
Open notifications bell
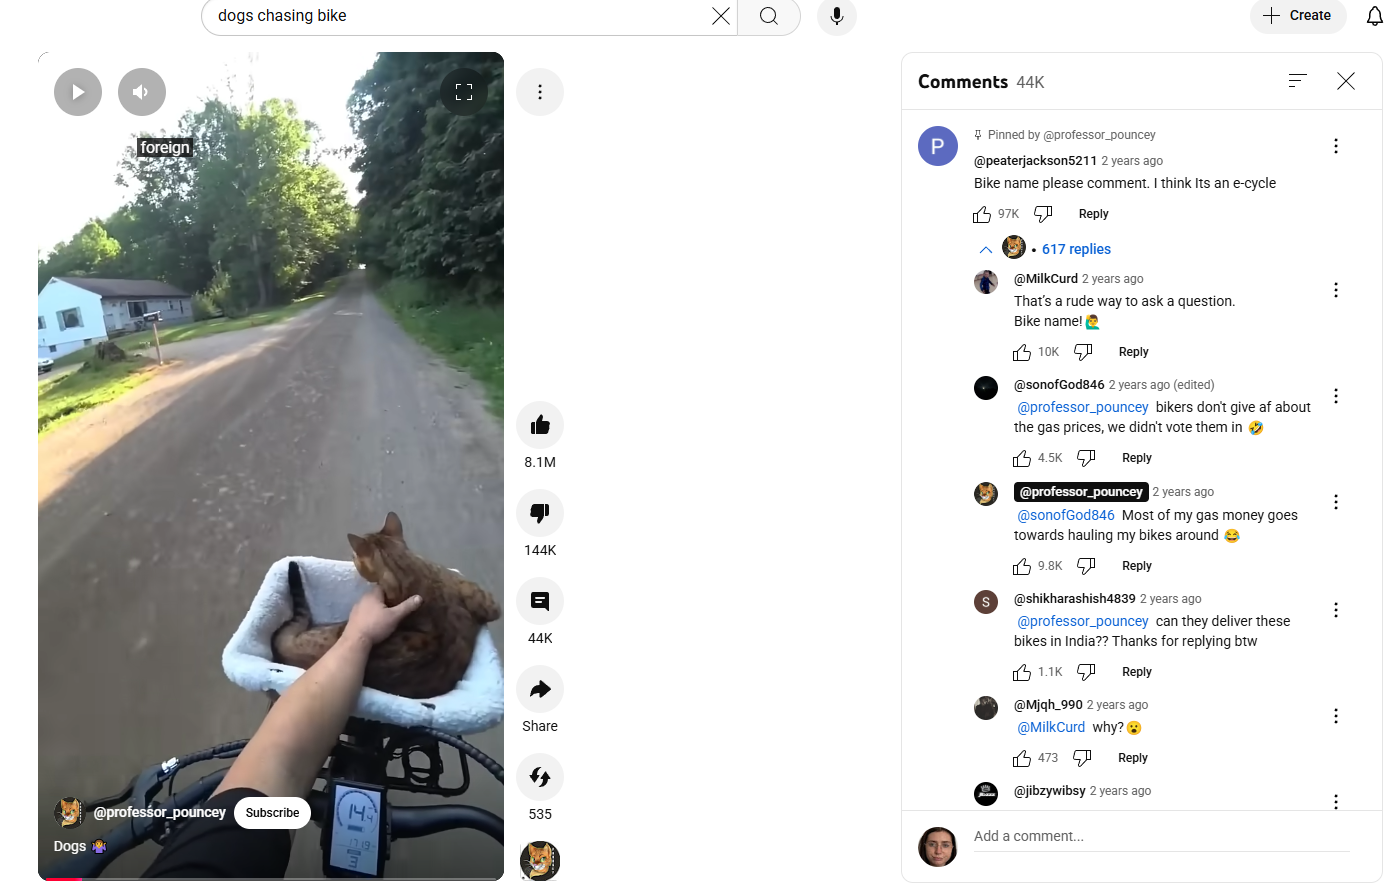tap(1375, 16)
